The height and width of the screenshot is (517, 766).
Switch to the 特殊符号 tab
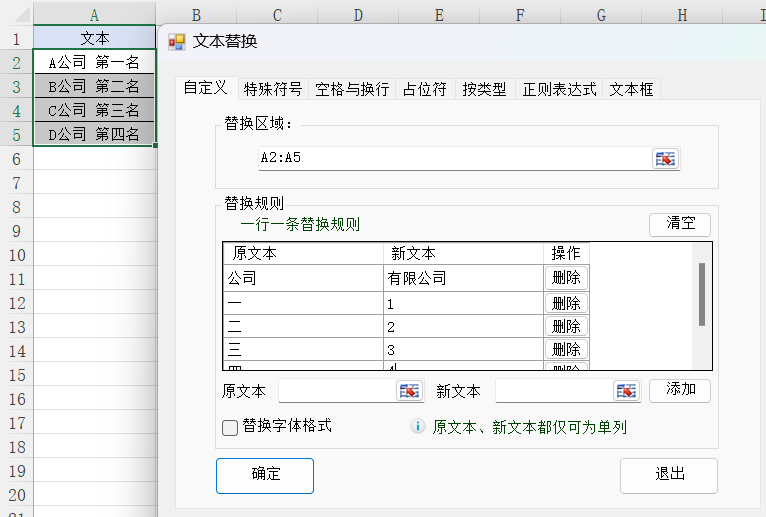tap(273, 89)
